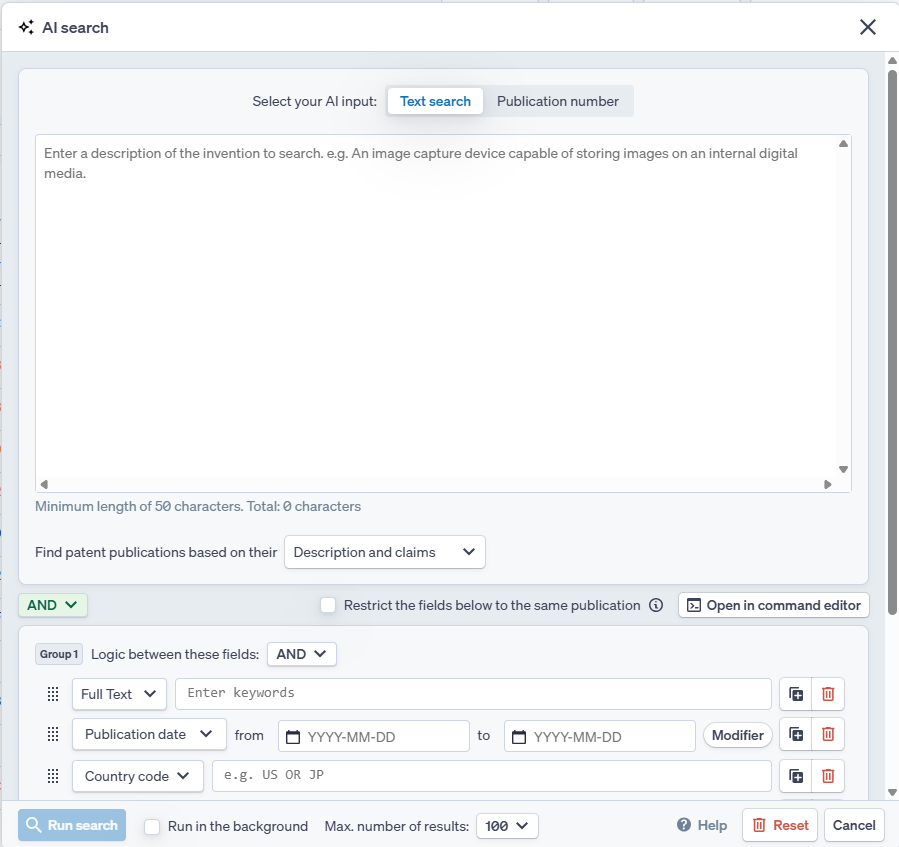Expand the Description and claims dropdown
This screenshot has width=899, height=847.
click(x=385, y=552)
